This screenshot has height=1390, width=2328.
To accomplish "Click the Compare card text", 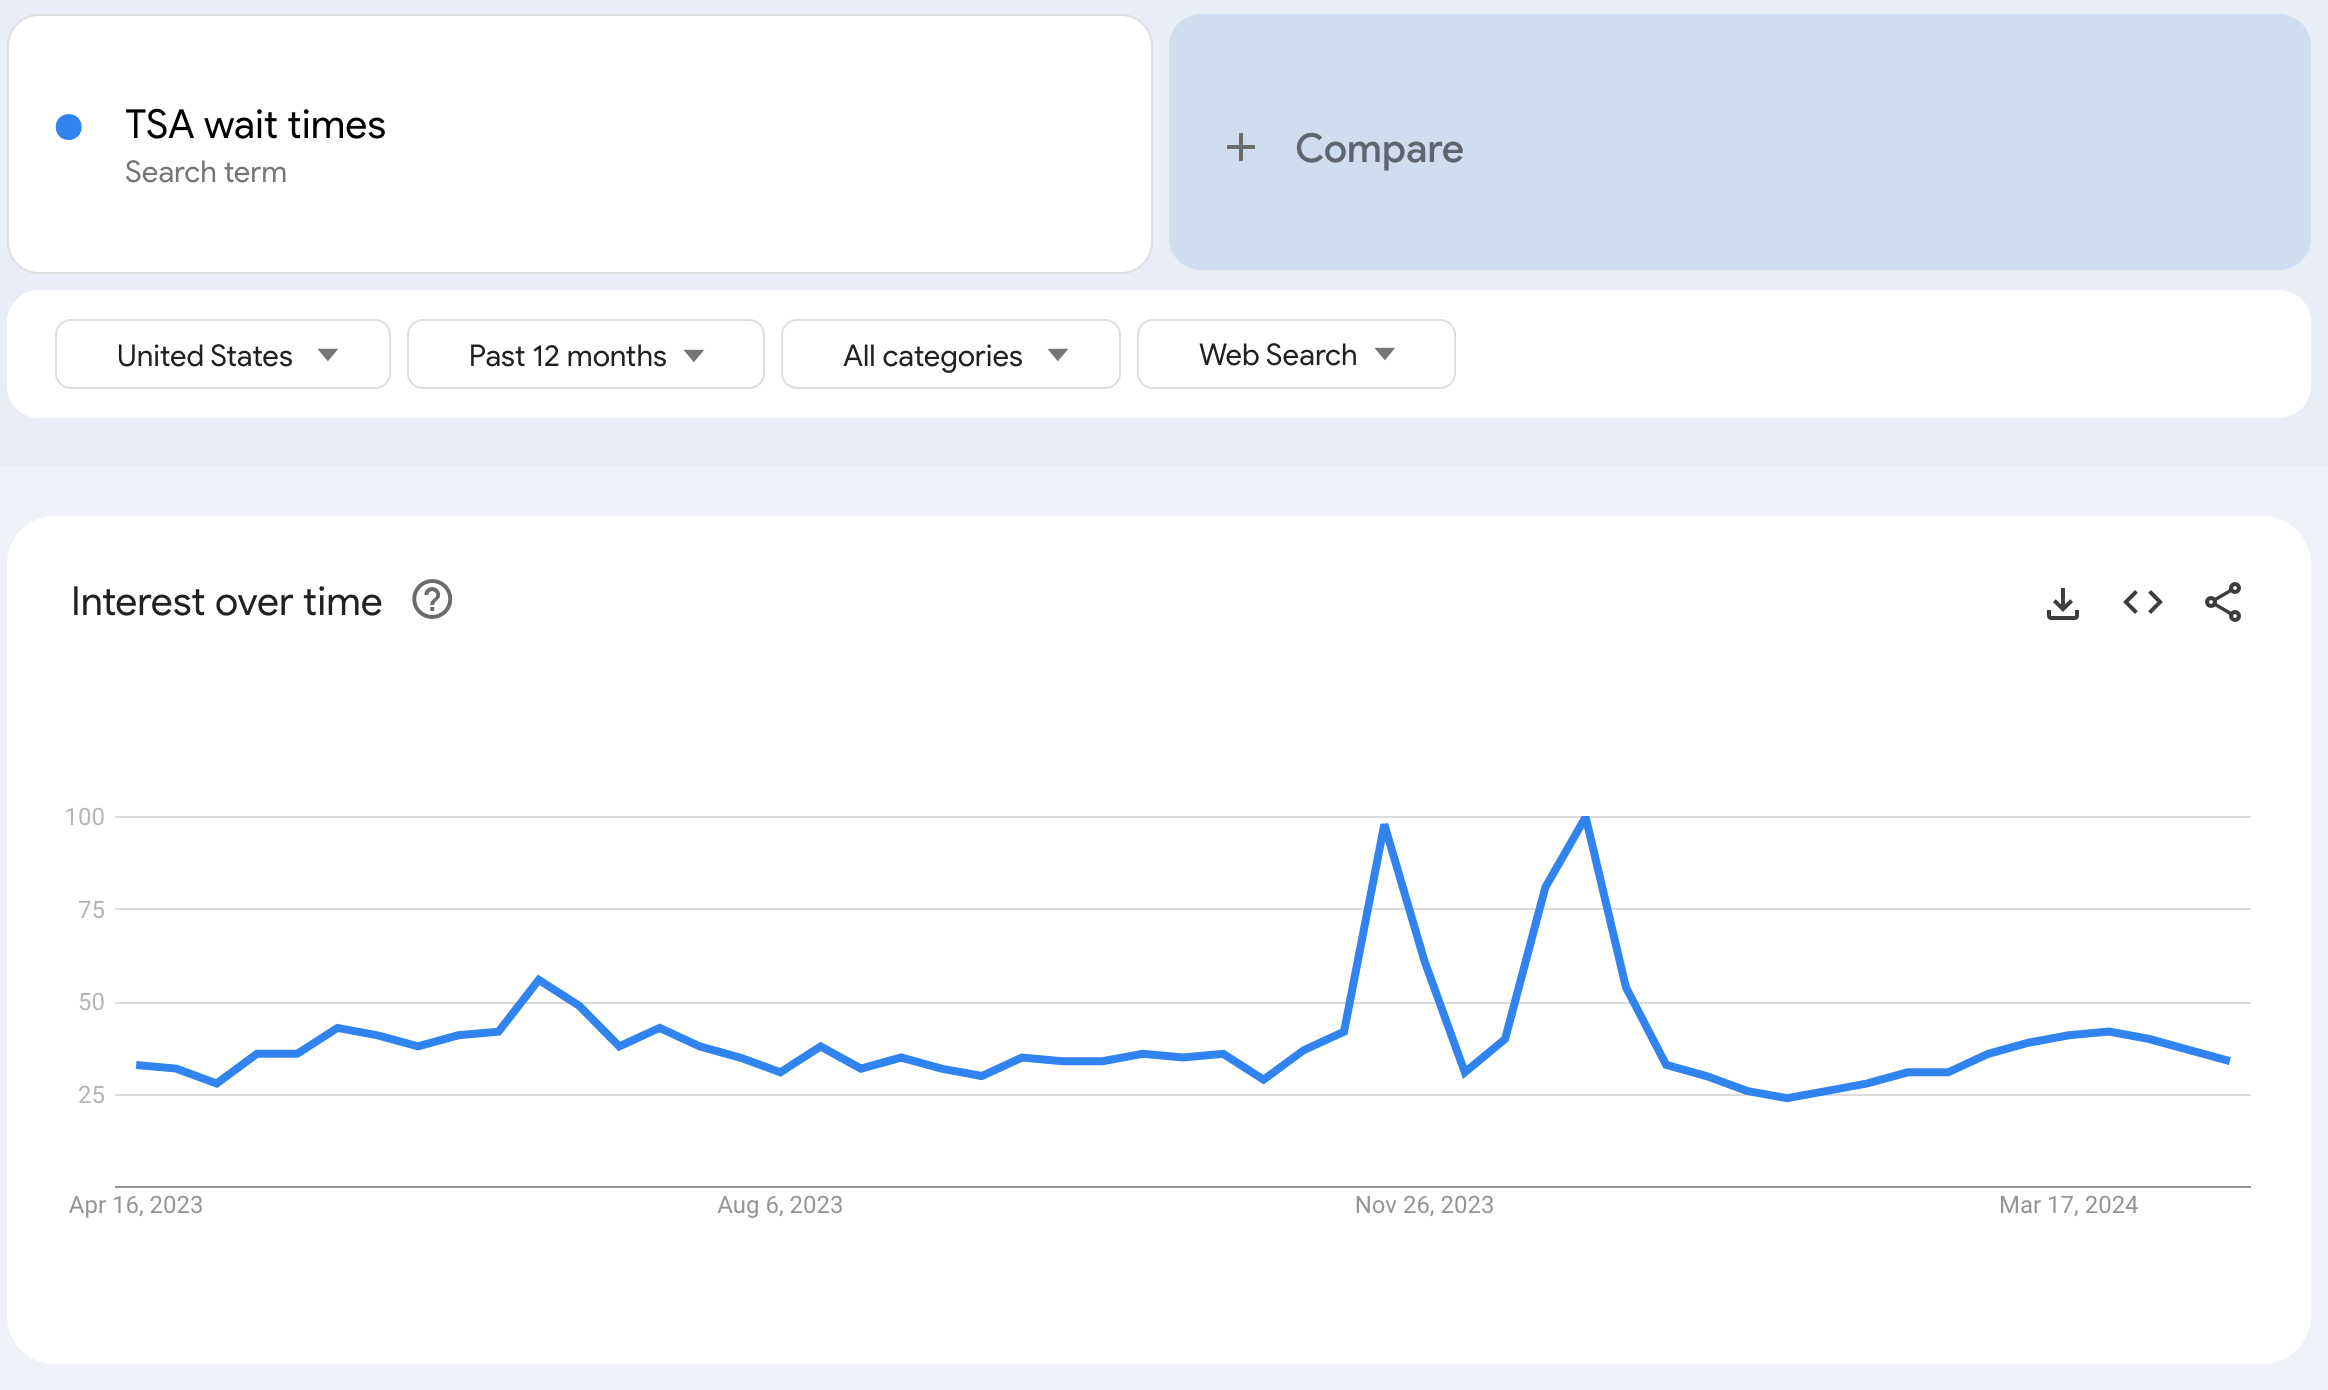I will coord(1379,149).
